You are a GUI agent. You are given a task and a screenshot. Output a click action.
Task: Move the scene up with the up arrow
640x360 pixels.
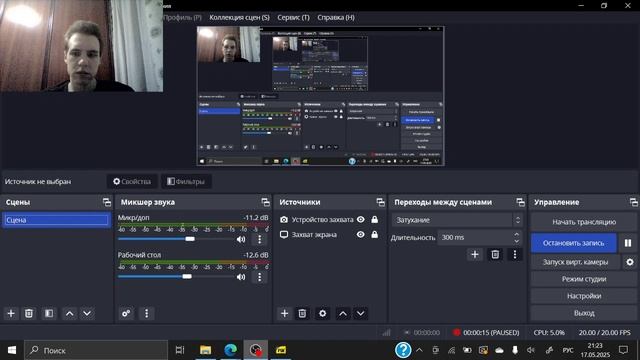pyautogui.click(x=69, y=313)
